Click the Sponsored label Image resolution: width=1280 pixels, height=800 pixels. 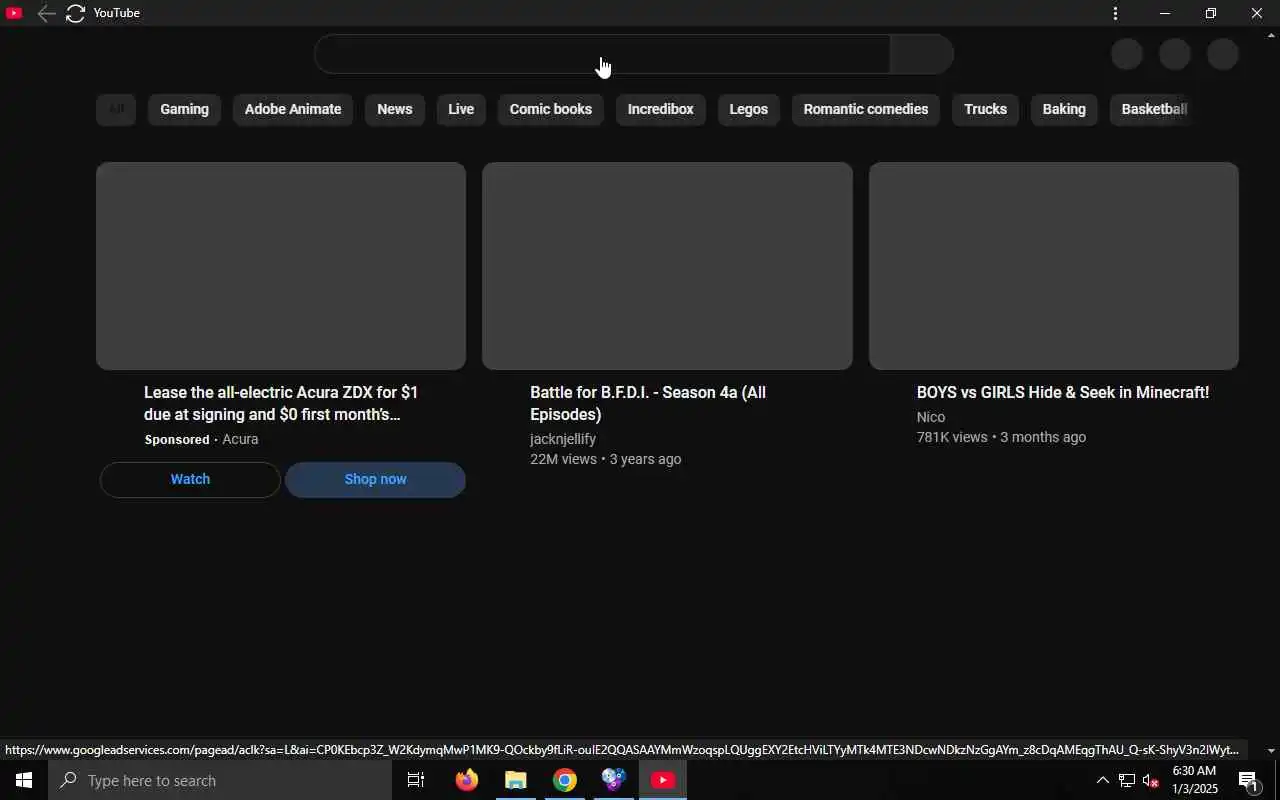pos(177,439)
